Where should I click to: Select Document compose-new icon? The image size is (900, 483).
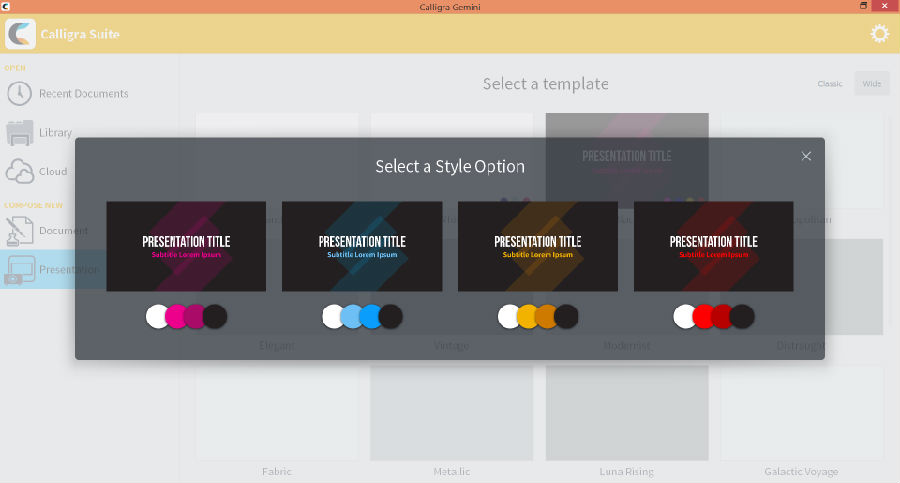click(20, 230)
